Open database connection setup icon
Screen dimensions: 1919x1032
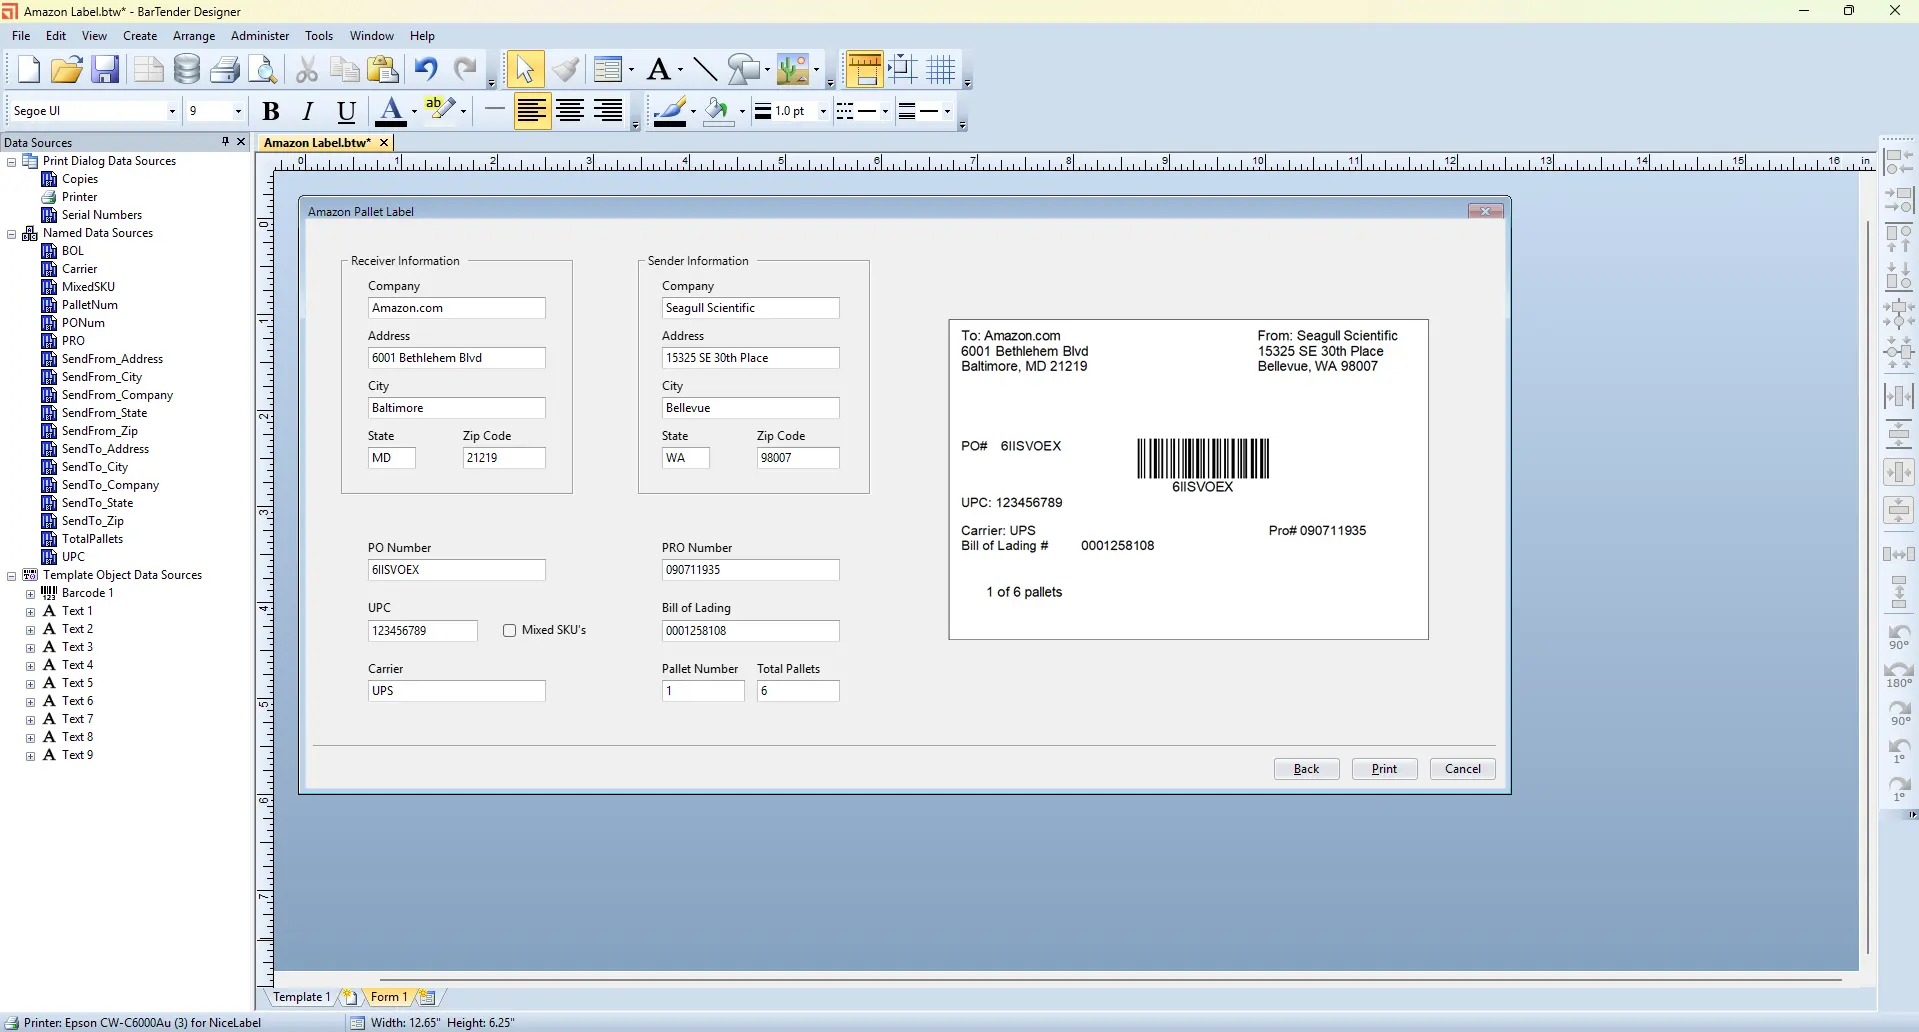(x=186, y=69)
